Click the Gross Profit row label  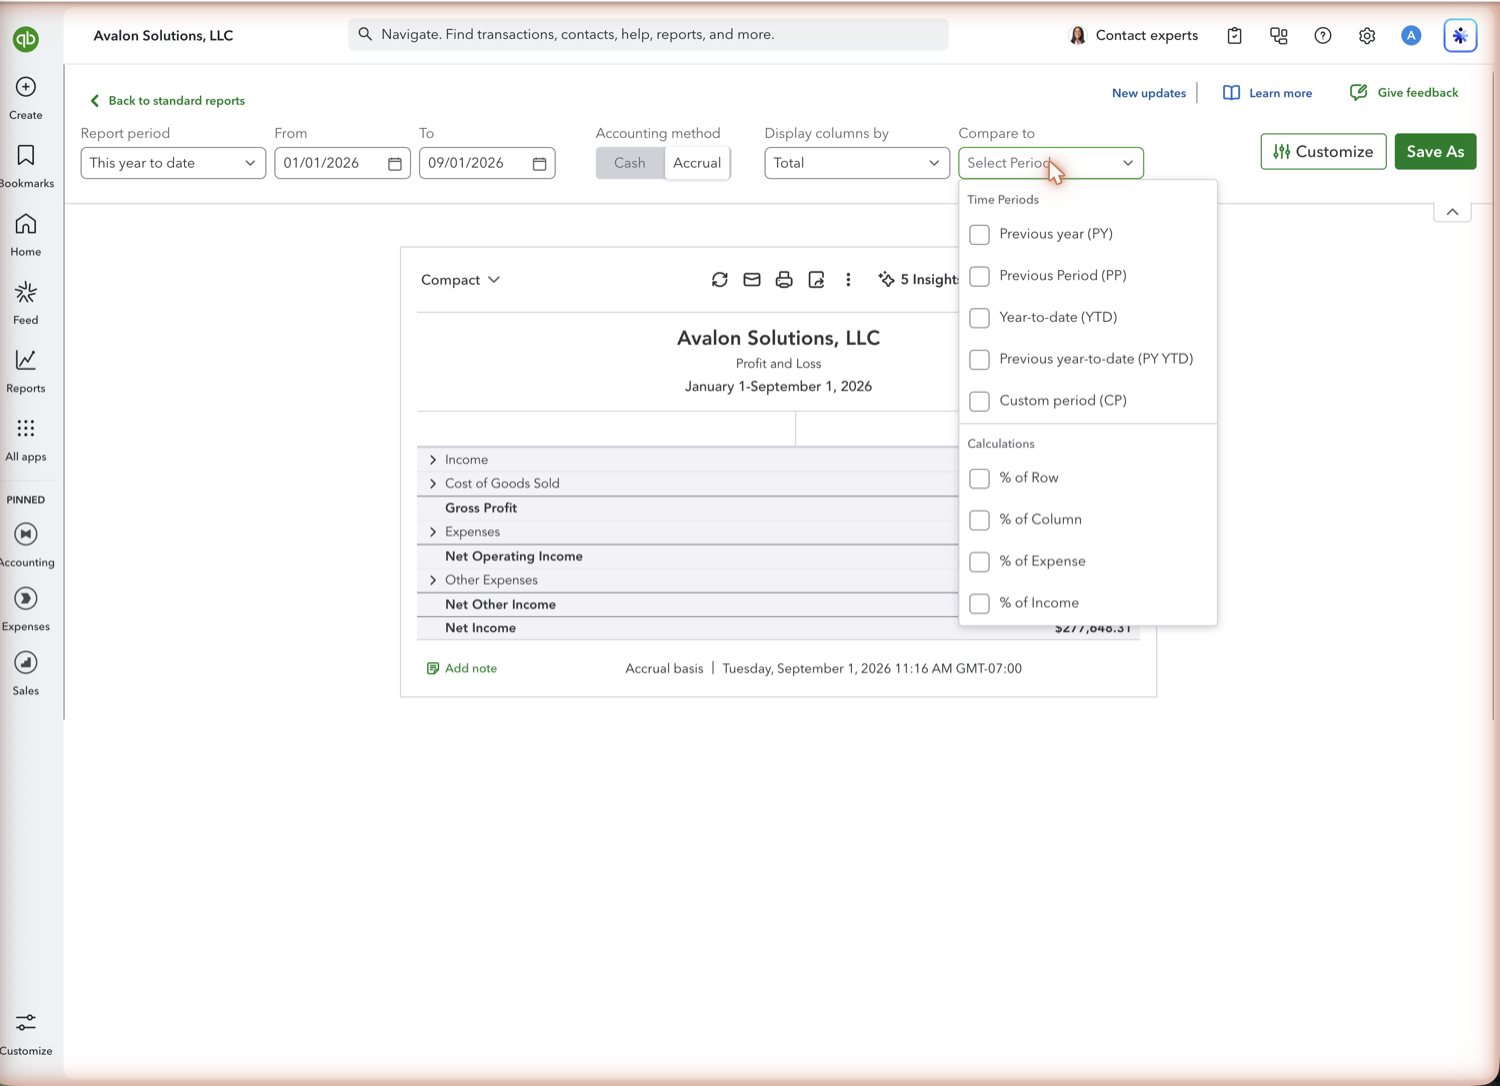(x=481, y=508)
